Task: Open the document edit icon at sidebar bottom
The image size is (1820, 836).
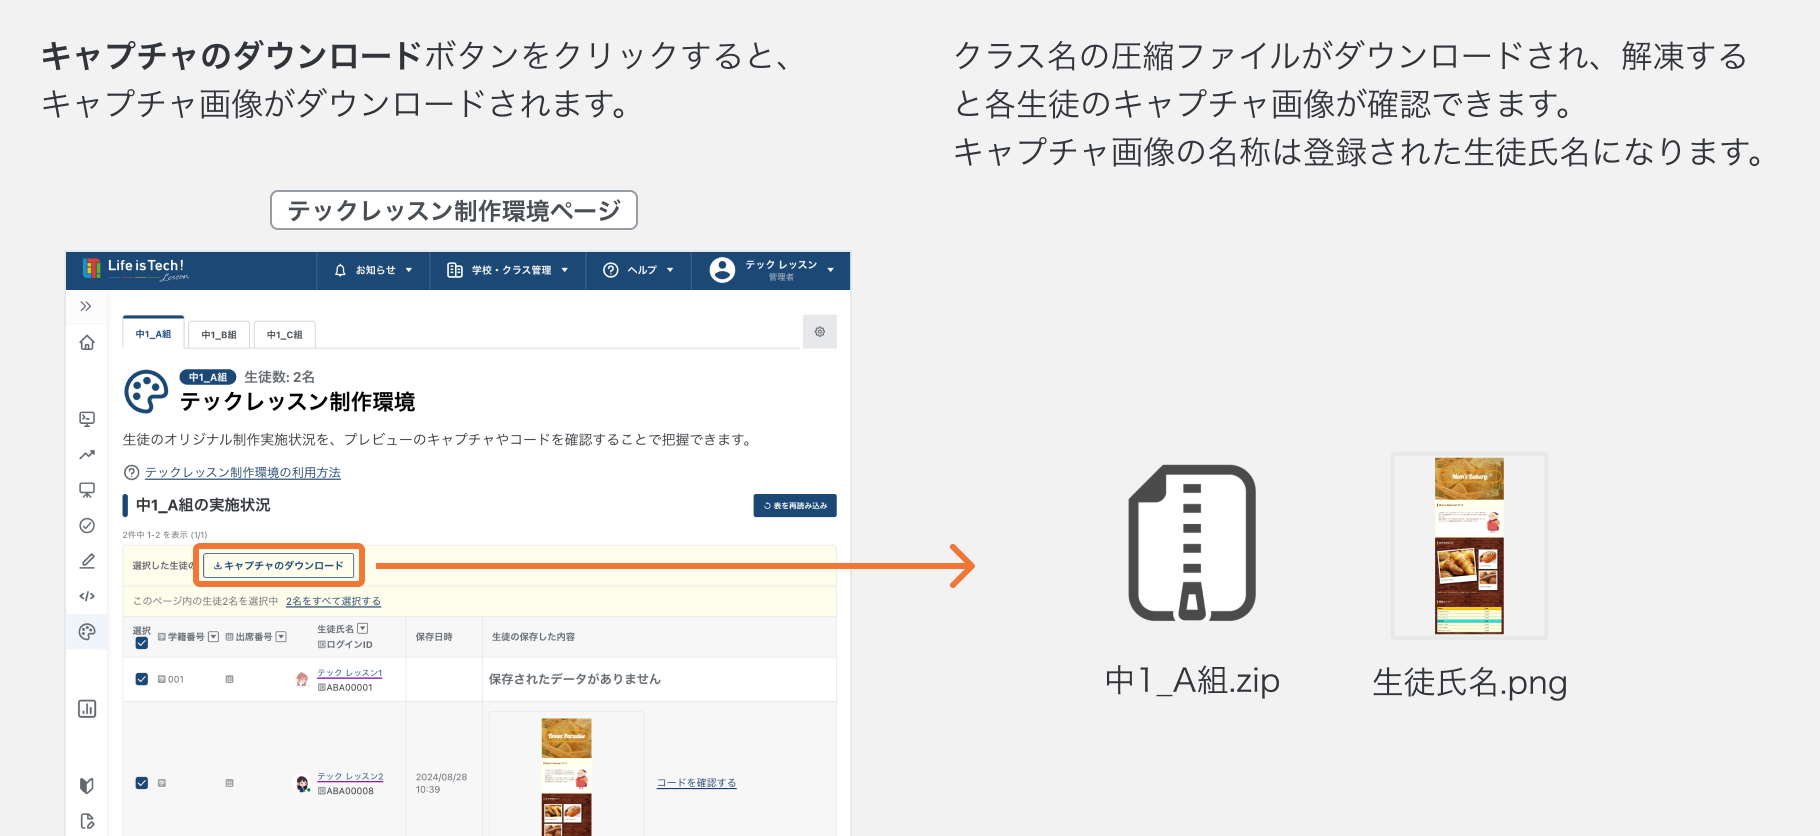Action: (x=87, y=821)
